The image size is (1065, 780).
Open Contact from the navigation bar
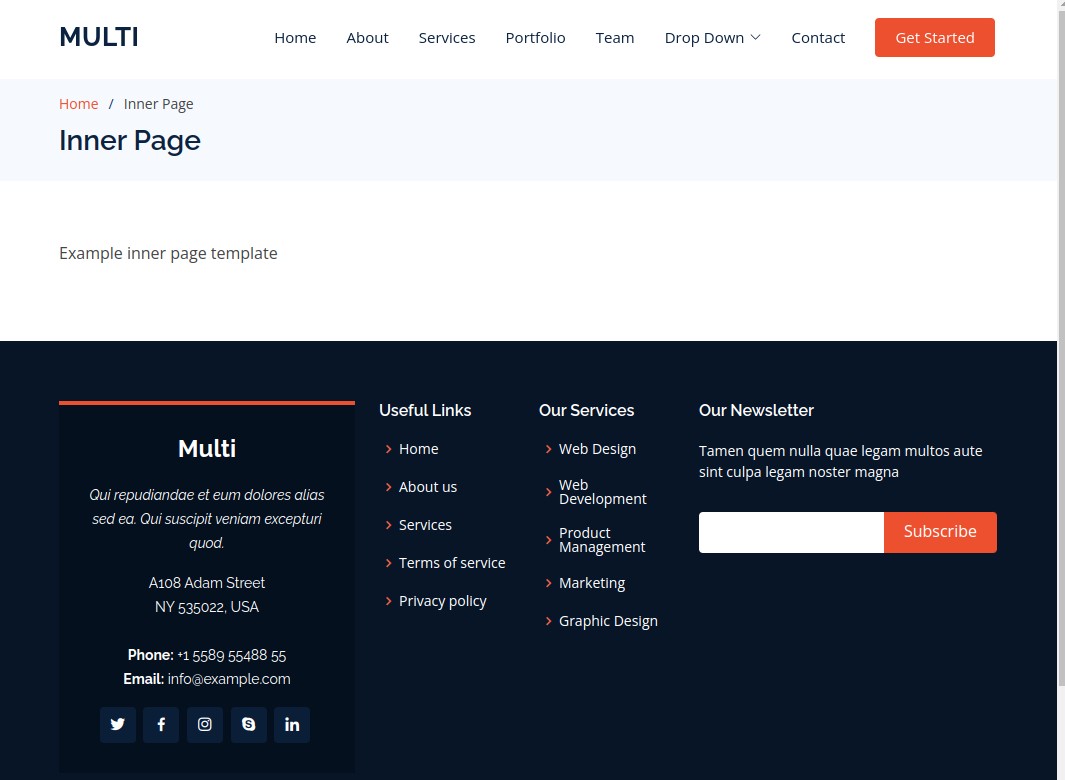(x=818, y=38)
